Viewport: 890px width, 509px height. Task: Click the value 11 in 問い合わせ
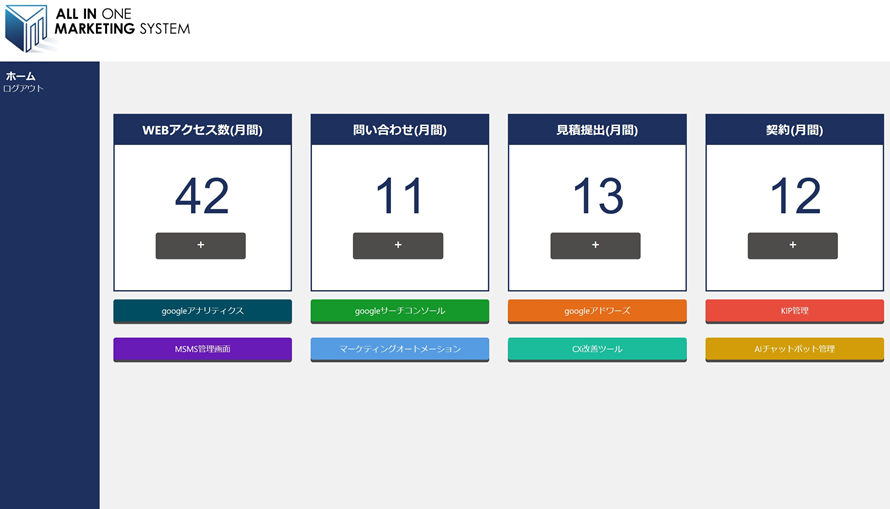400,196
